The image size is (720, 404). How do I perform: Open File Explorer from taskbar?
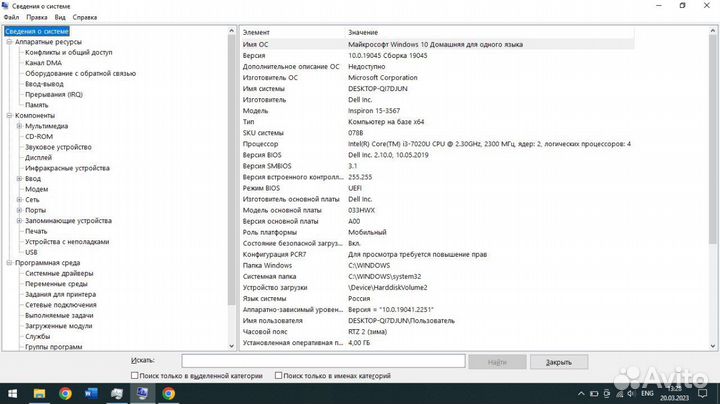[x=39, y=394]
